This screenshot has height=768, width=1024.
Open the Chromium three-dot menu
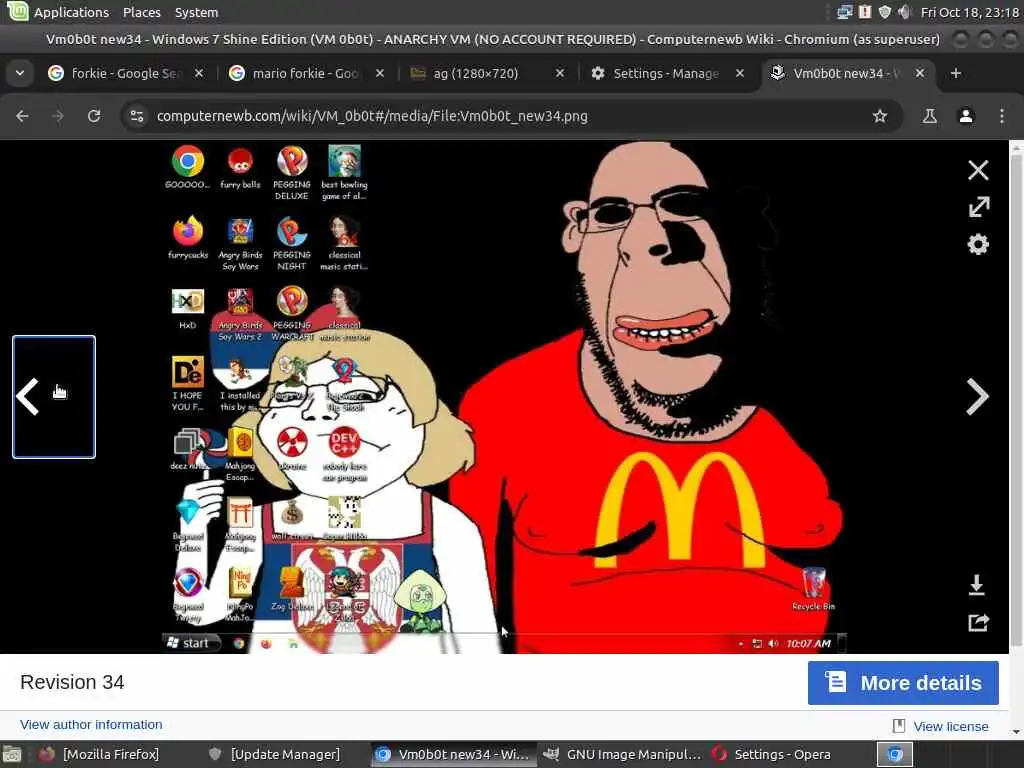tap(1002, 116)
